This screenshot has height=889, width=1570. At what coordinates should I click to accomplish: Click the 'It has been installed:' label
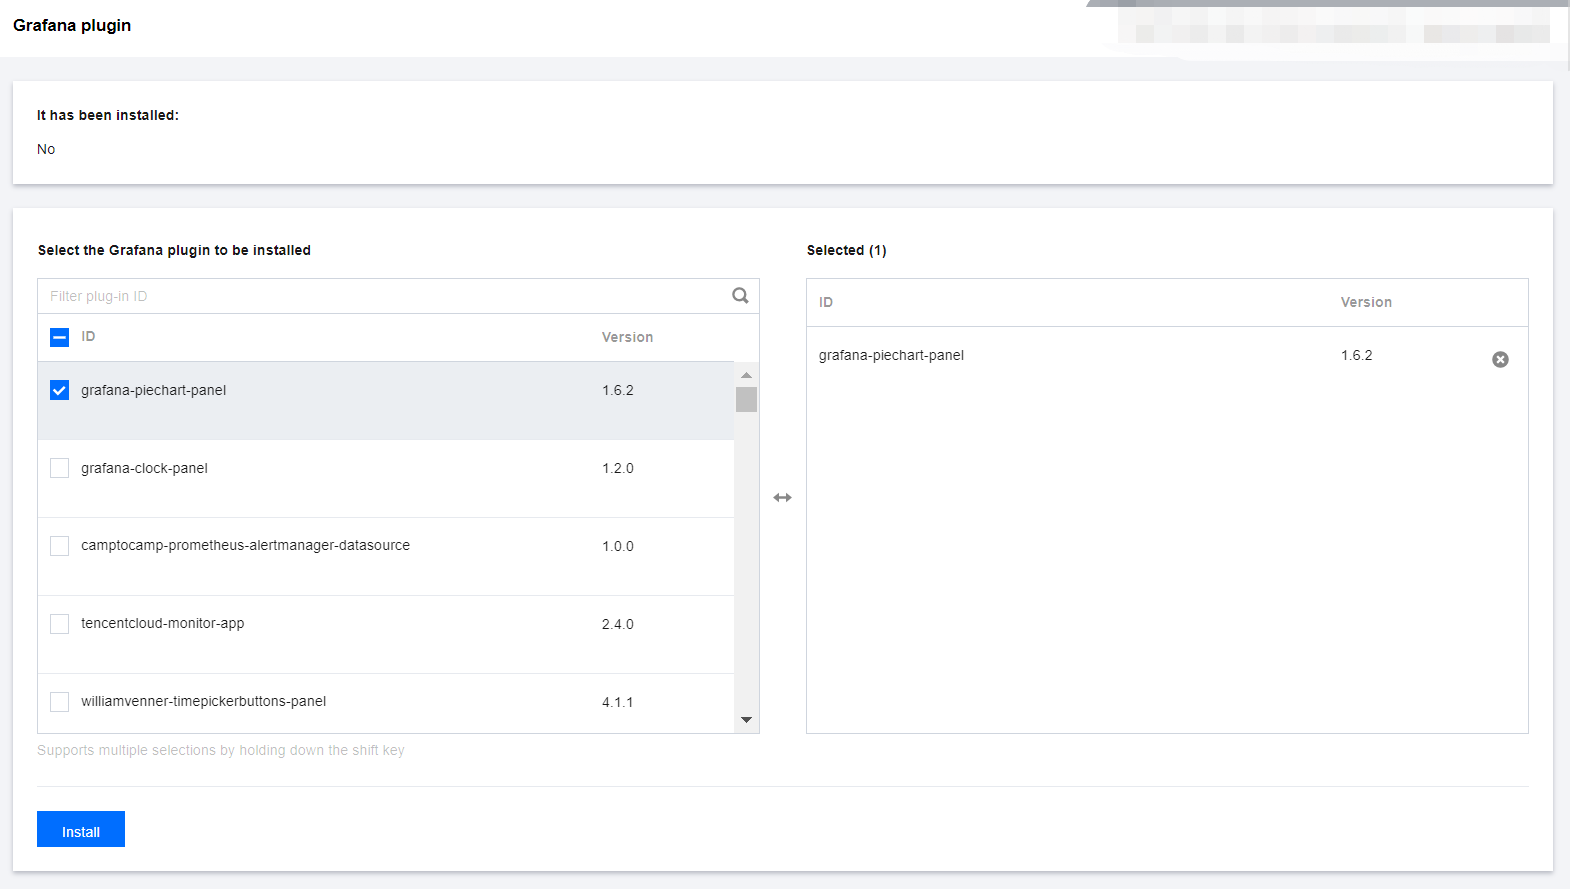[108, 115]
